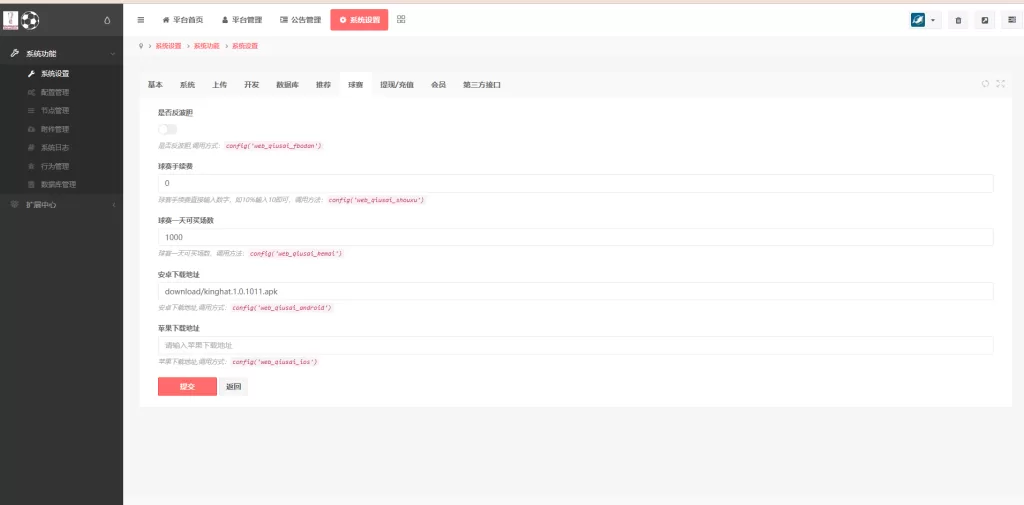
Task: Click the 安卓下载地址 input field
Action: coord(575,291)
